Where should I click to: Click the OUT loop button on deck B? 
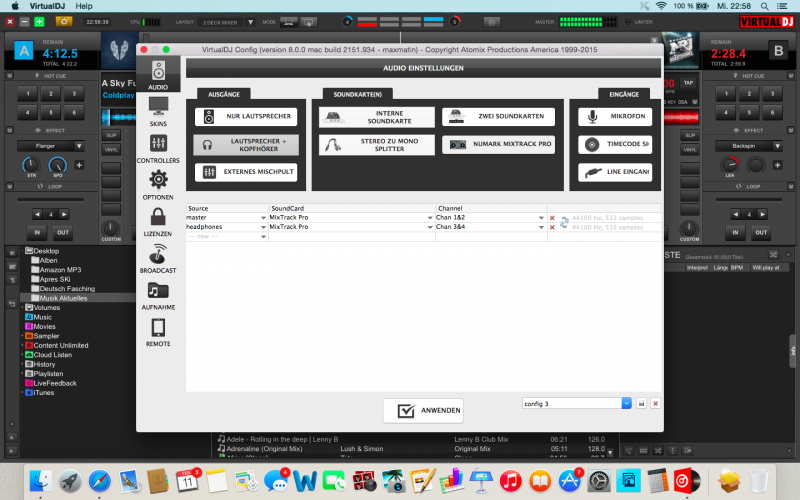click(x=761, y=233)
